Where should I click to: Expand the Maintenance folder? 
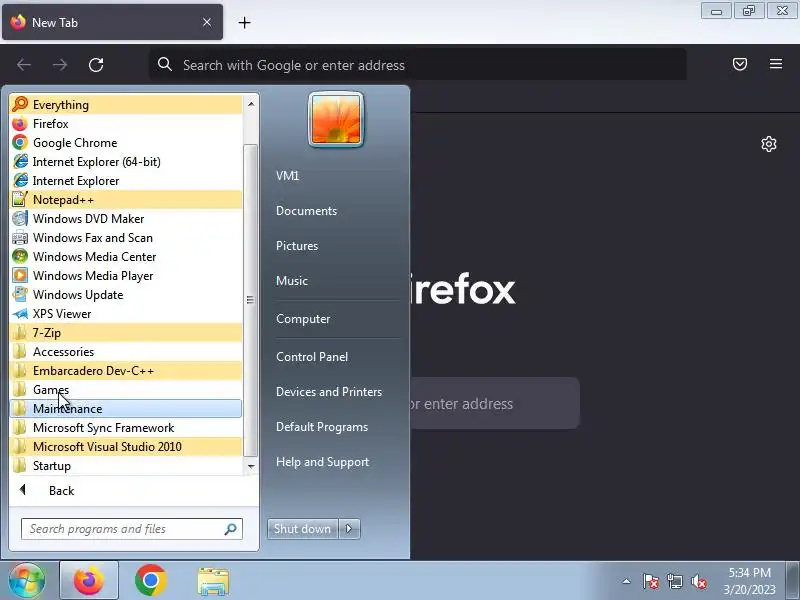click(x=126, y=409)
